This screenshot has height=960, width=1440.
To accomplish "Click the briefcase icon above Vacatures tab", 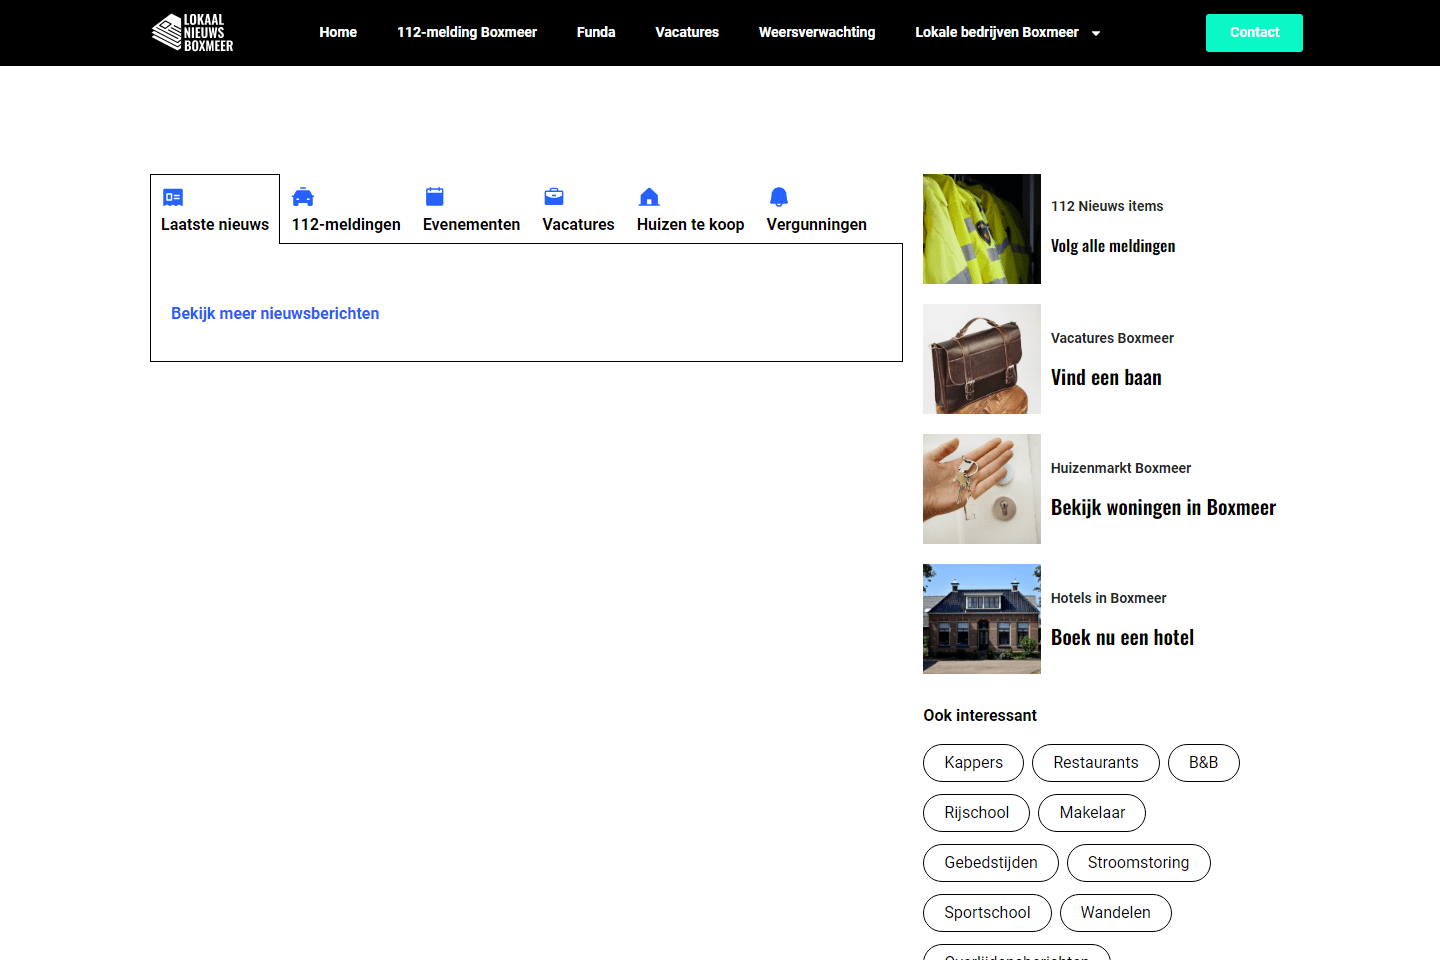I will pyautogui.click(x=554, y=197).
